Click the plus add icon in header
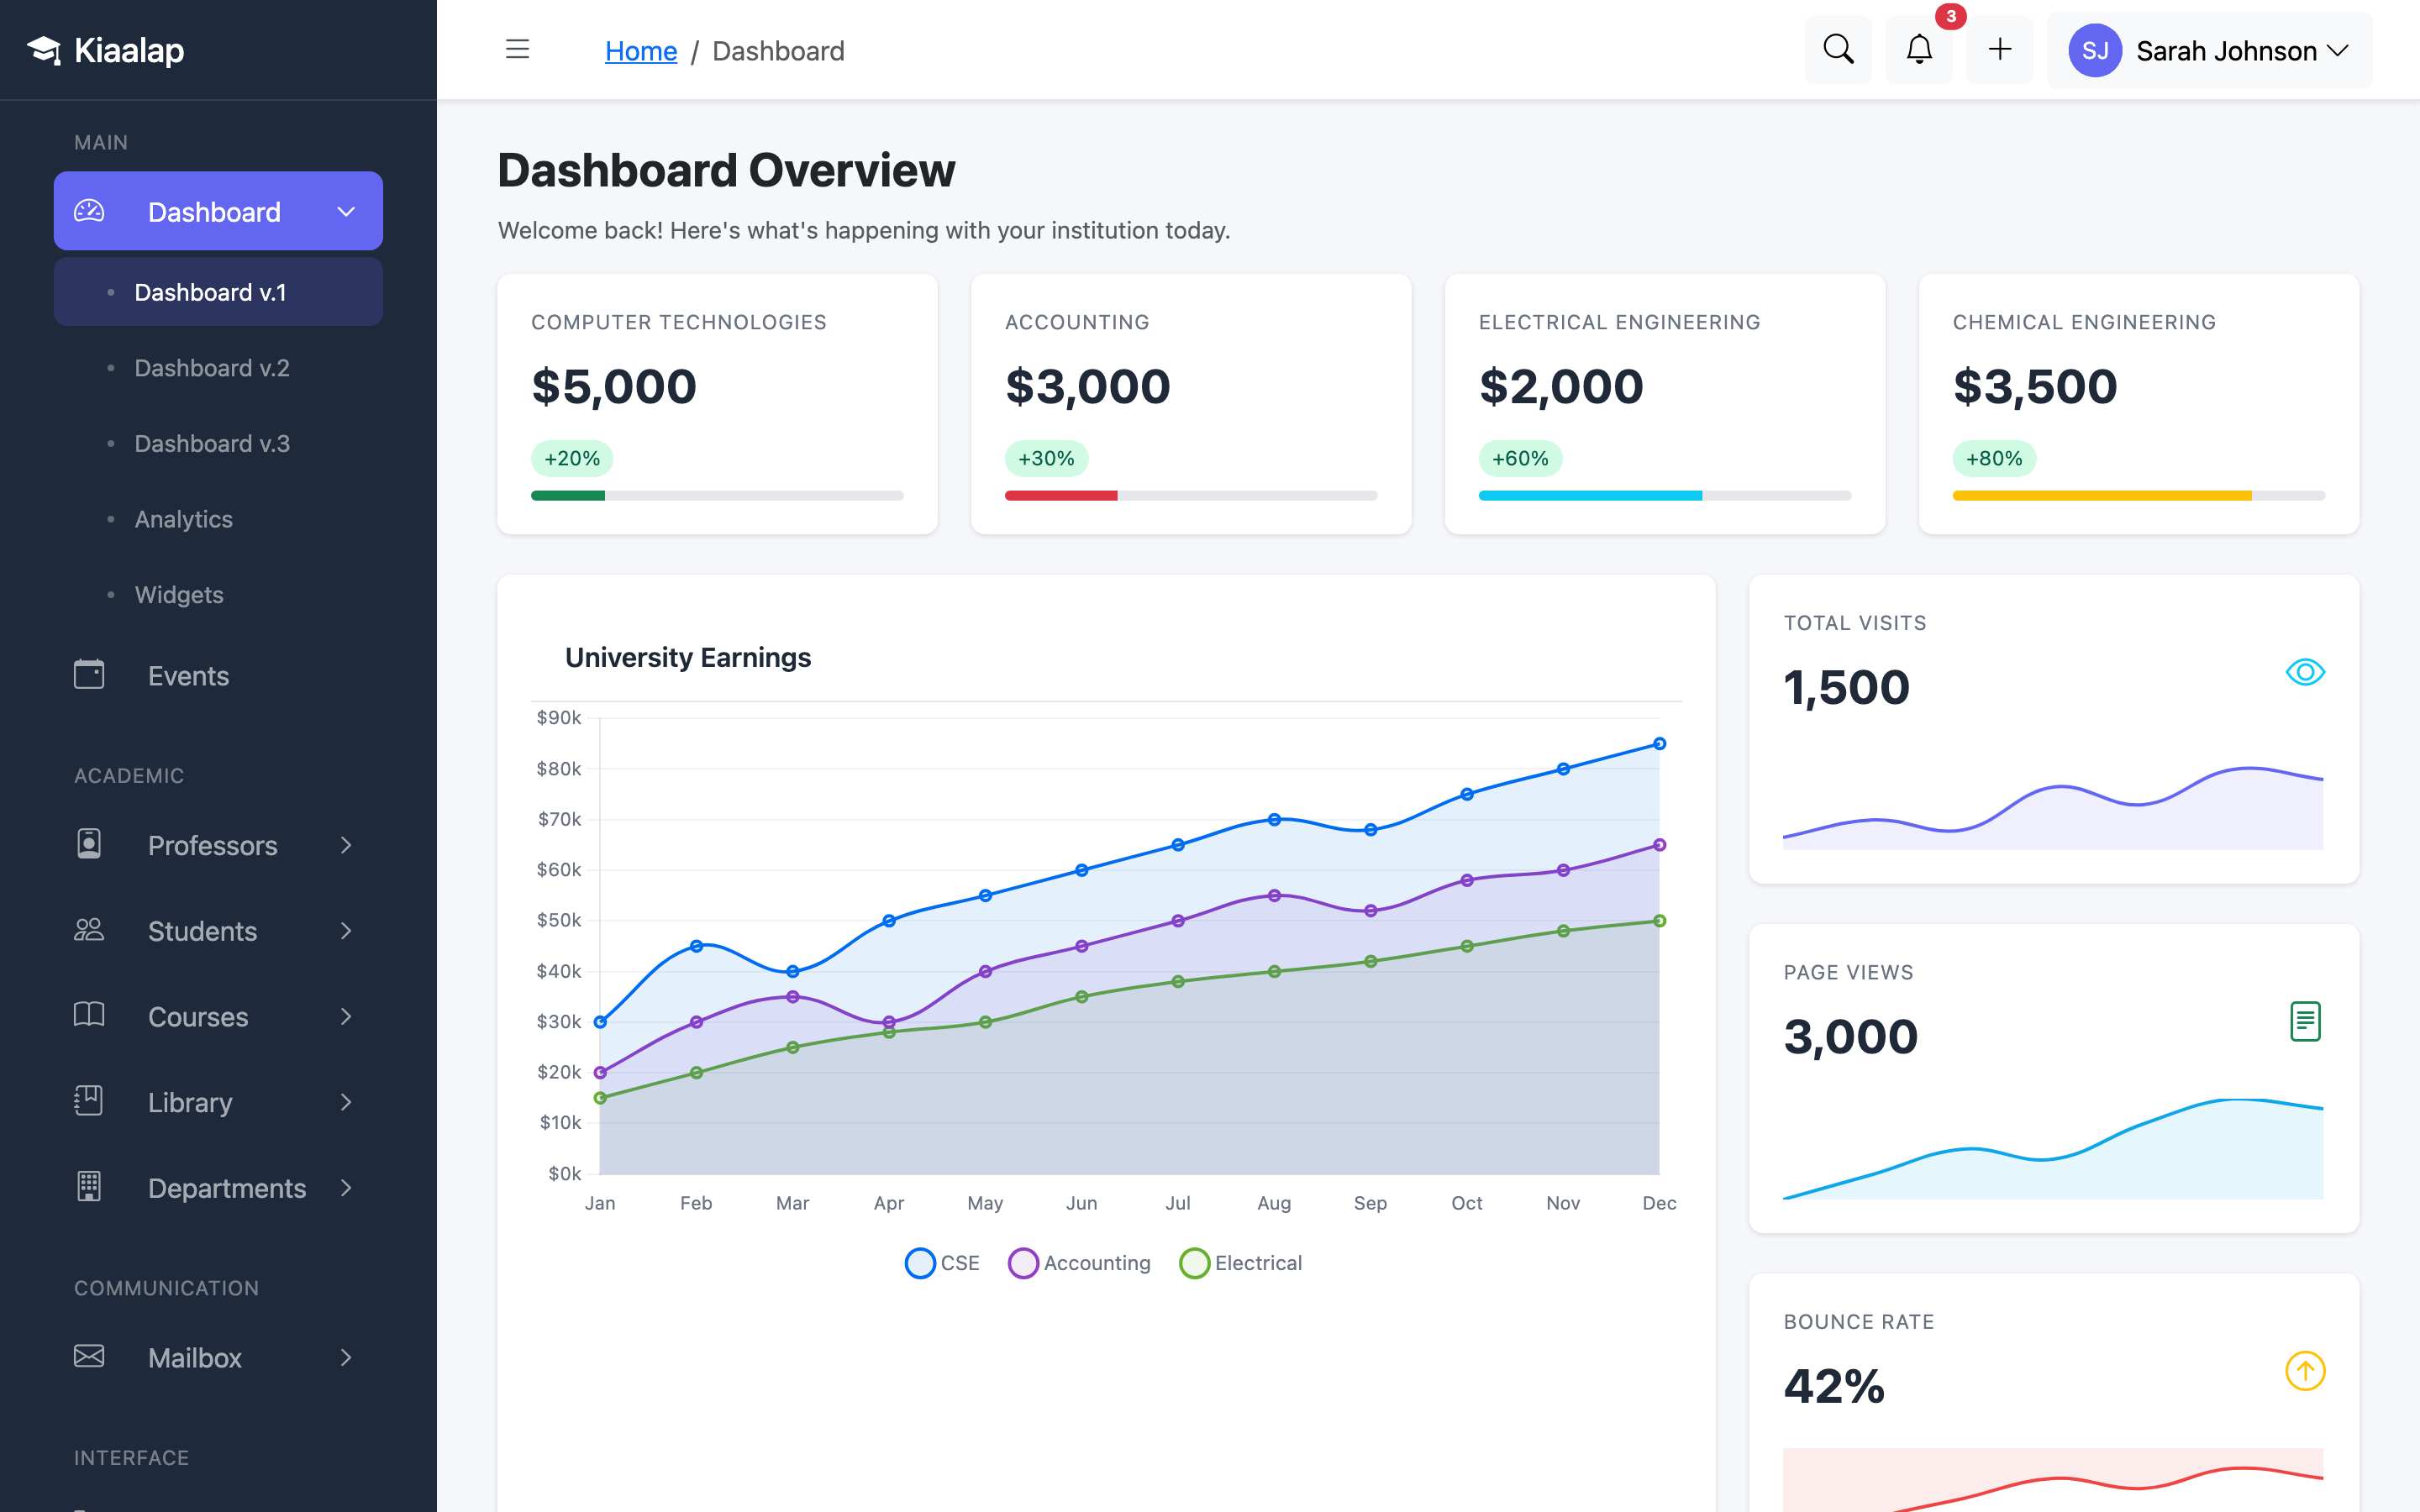Image resolution: width=2420 pixels, height=1512 pixels. point(1999,49)
